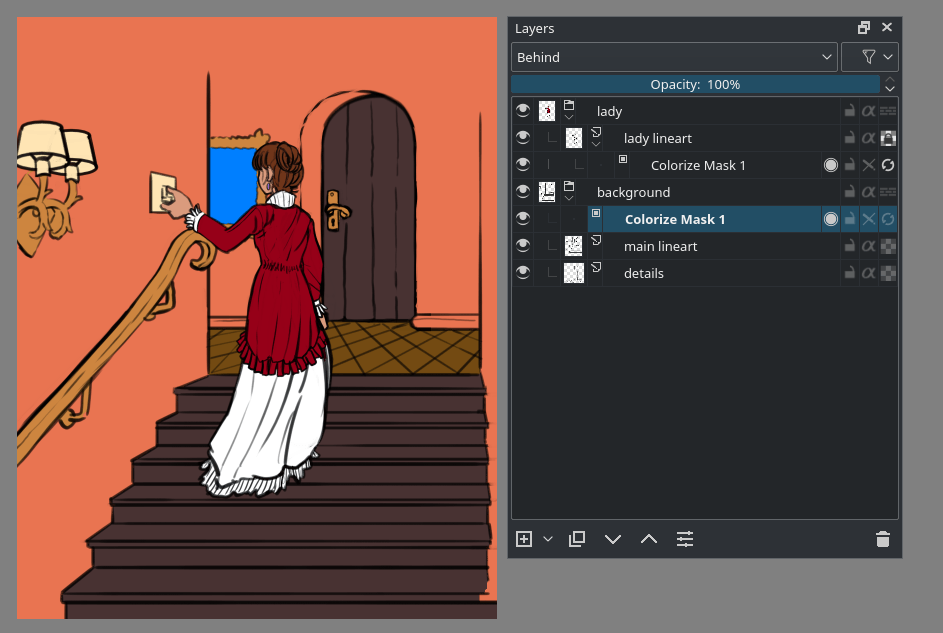The width and height of the screenshot is (943, 633).
Task: Click the background layer thumbnail
Action: coord(546,191)
